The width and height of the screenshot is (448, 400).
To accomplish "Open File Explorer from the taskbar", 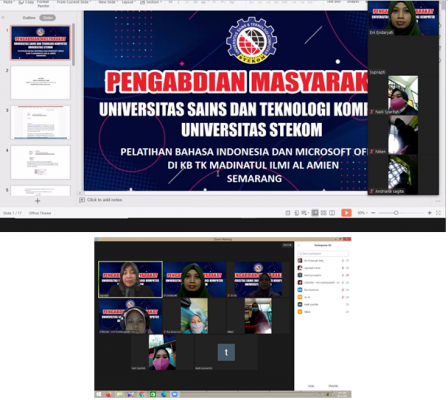I will pyautogui.click(x=120, y=394).
